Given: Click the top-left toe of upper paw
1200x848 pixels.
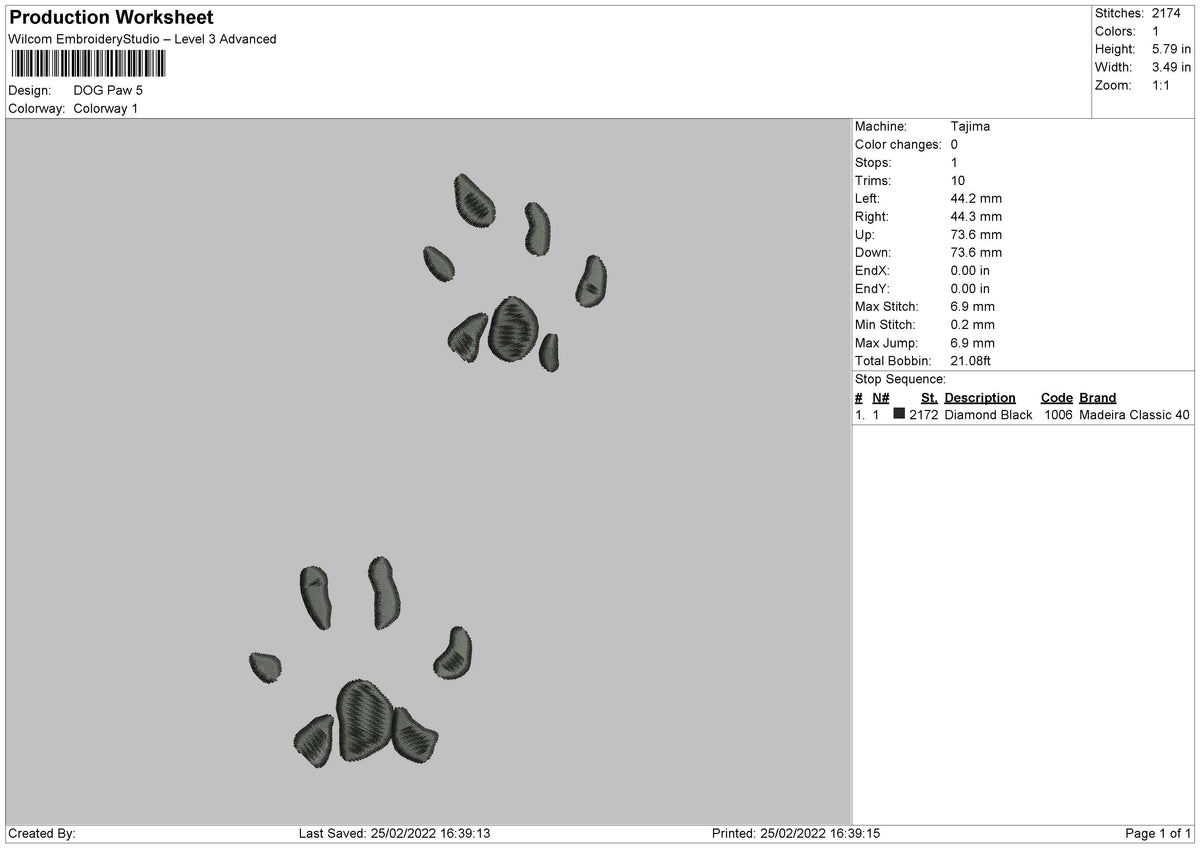Looking at the screenshot, I should 474,198.
